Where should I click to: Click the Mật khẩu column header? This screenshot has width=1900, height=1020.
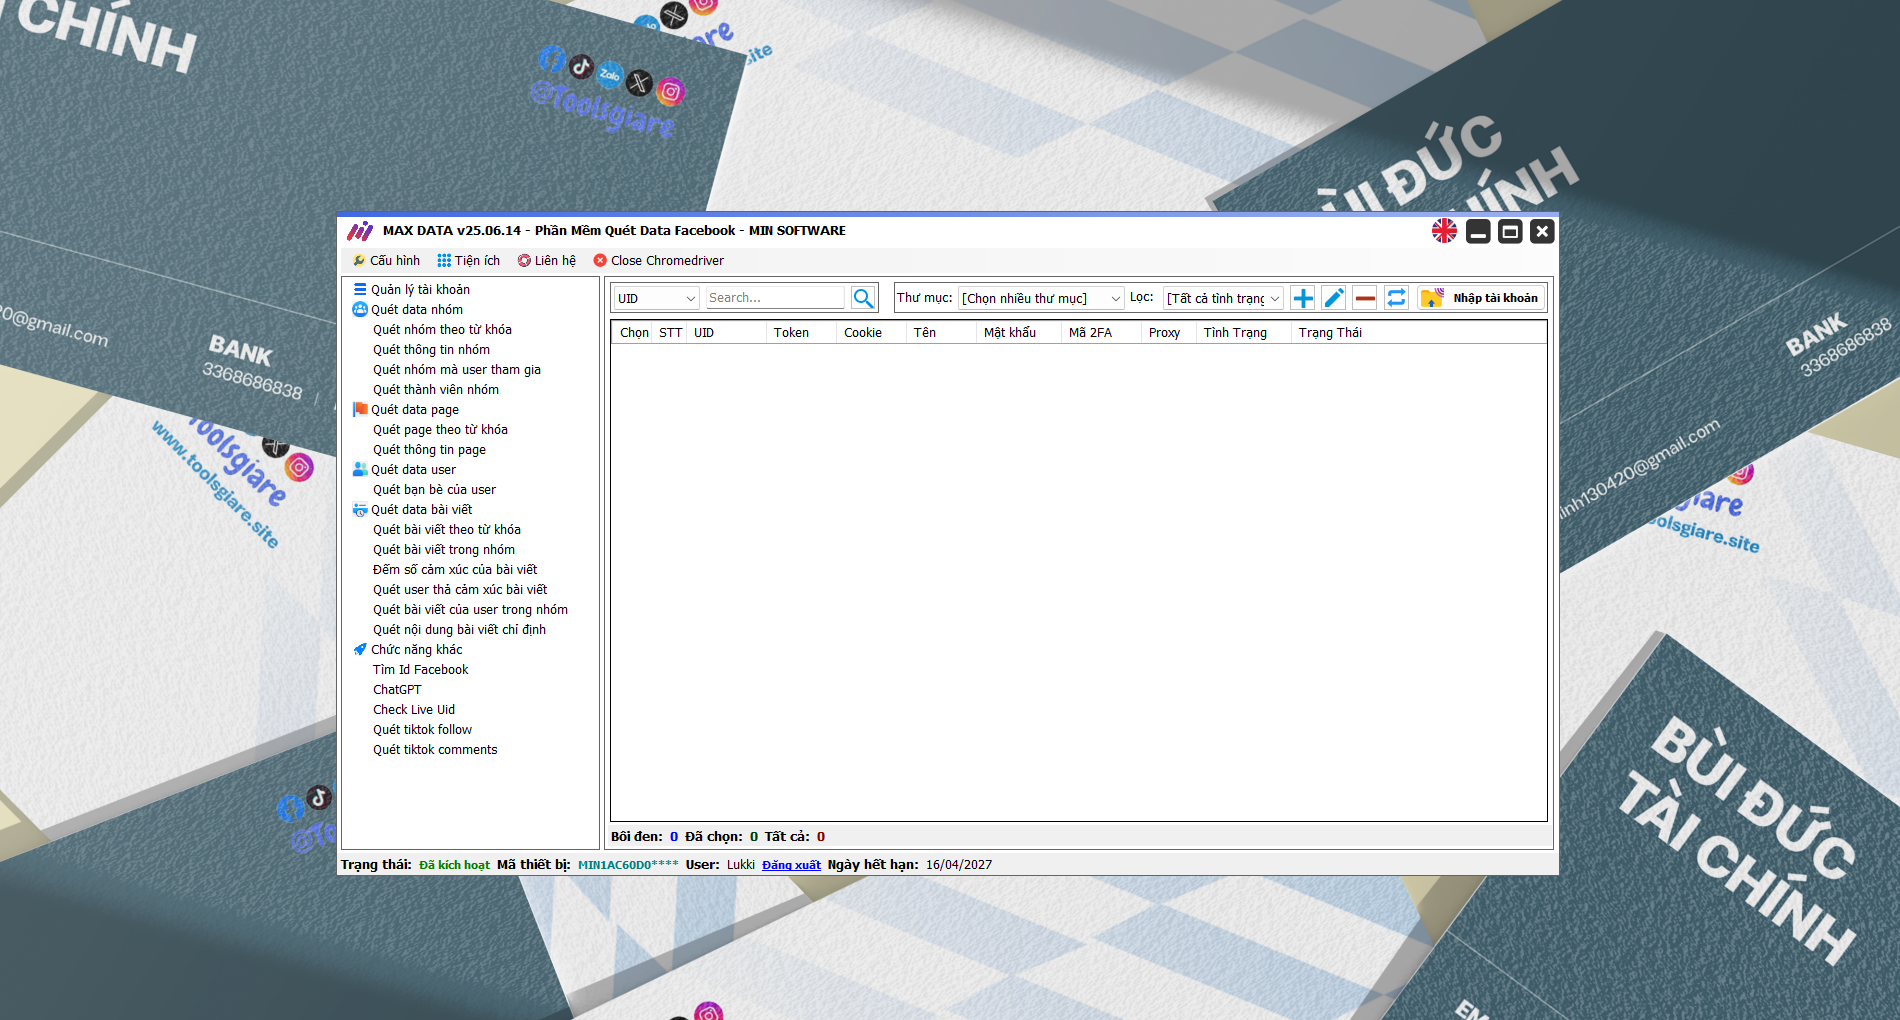pyautogui.click(x=1018, y=332)
